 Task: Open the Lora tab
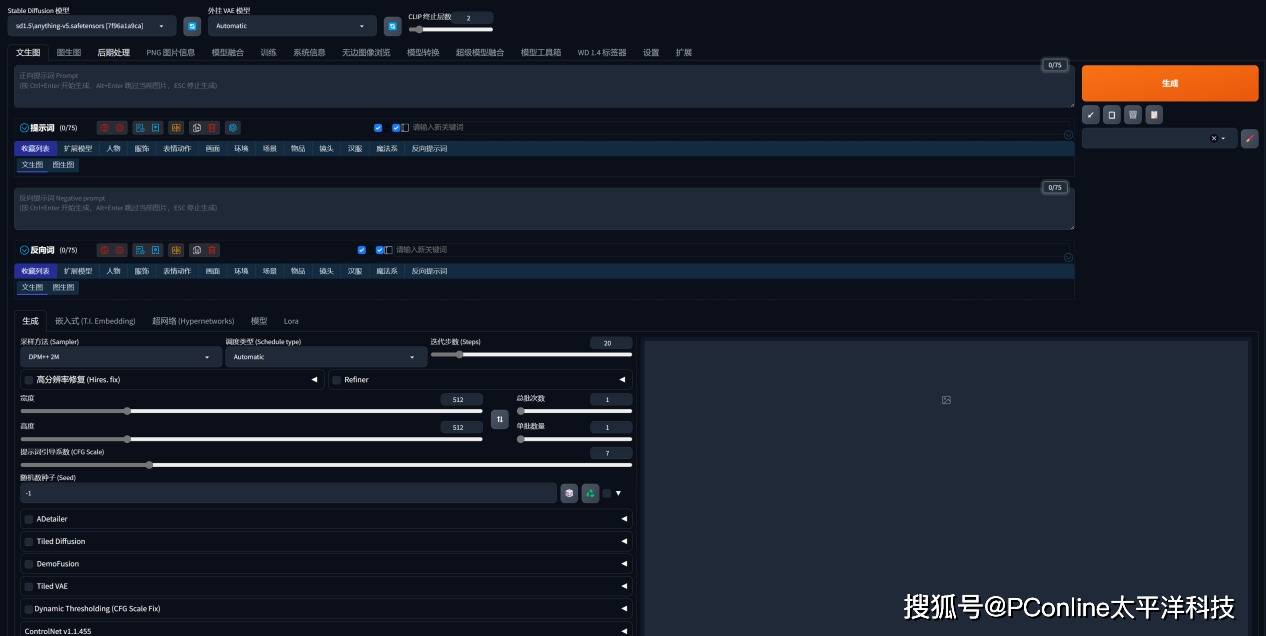click(291, 321)
